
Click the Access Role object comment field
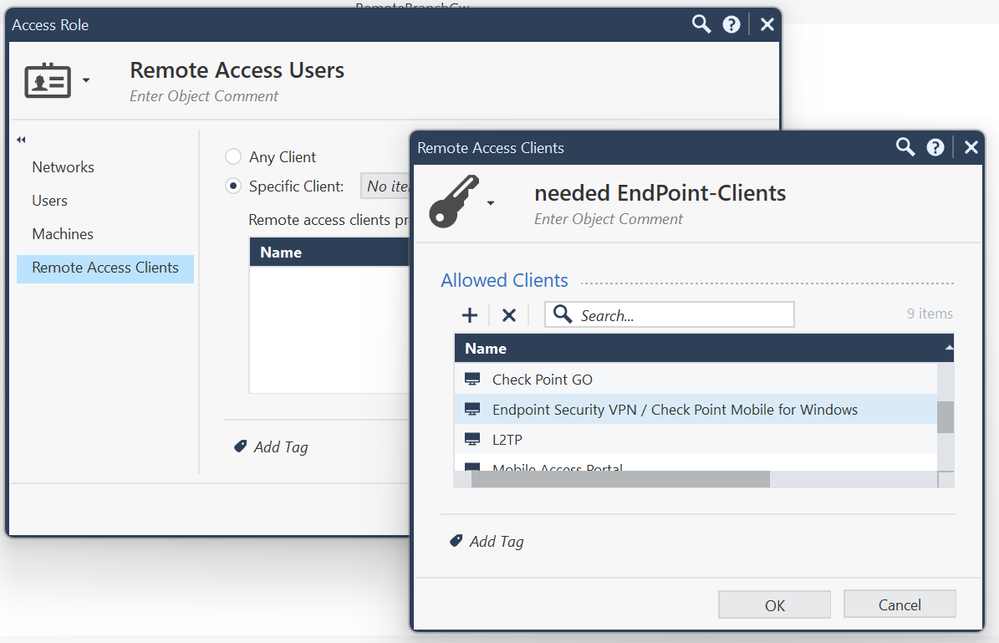click(x=204, y=96)
